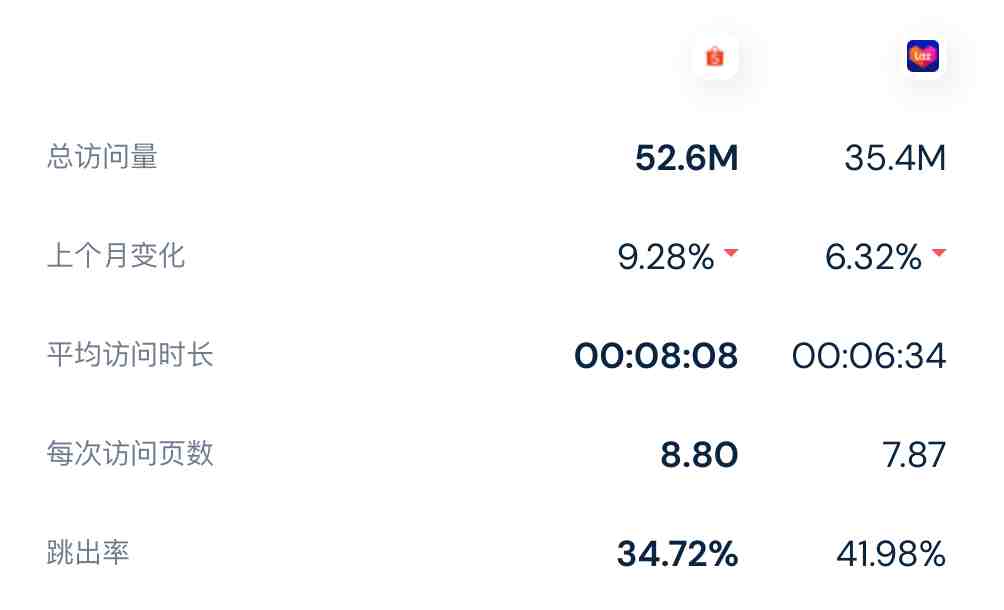Click the 34.72% bounce rate value

pyautogui.click(x=677, y=554)
